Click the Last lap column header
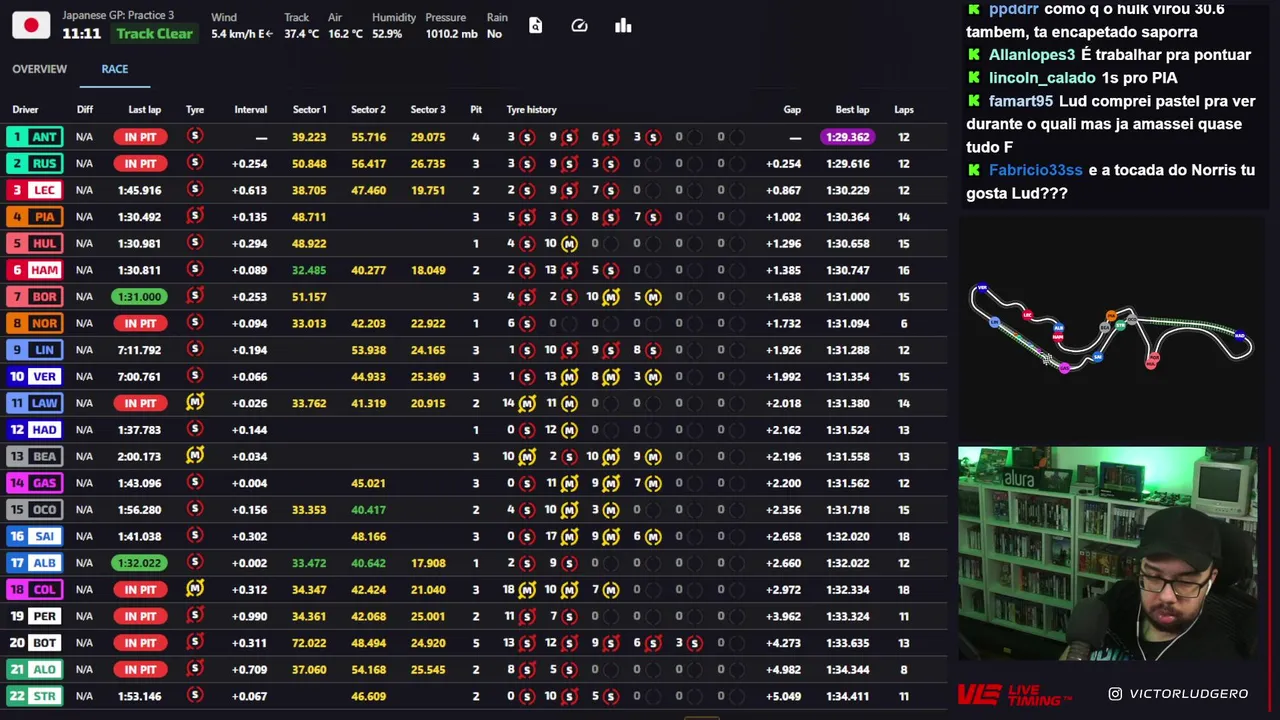1280x720 pixels. point(144,110)
